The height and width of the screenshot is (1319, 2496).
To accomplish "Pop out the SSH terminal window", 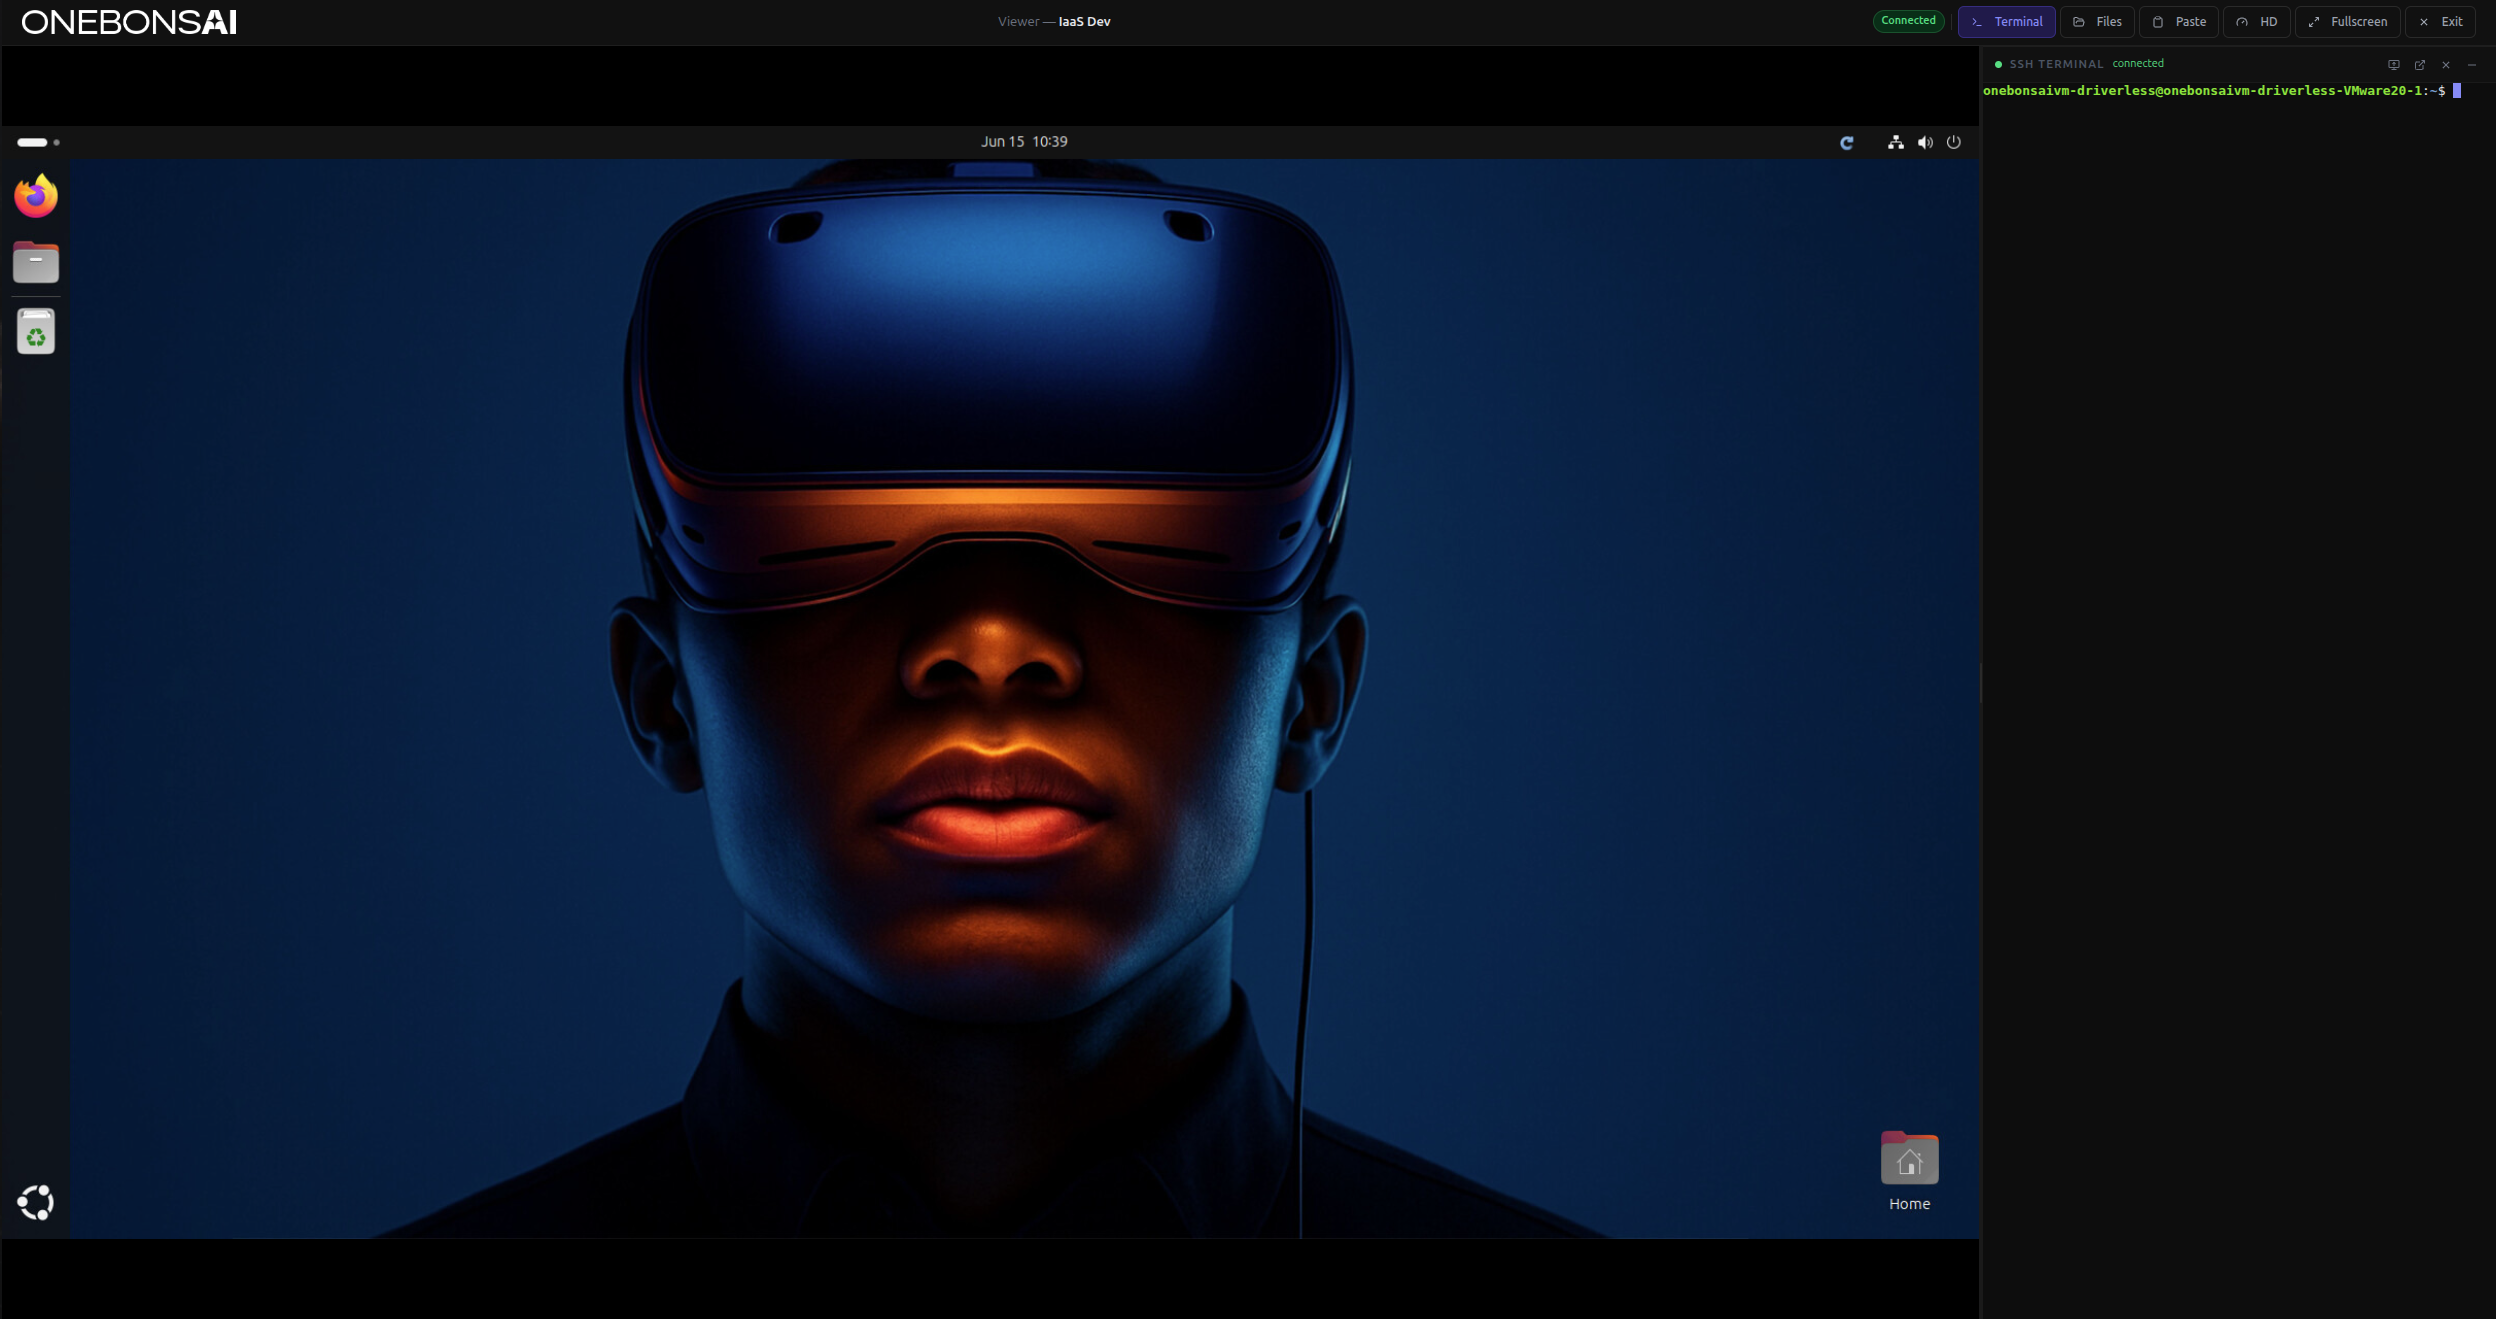I will [2420, 65].
